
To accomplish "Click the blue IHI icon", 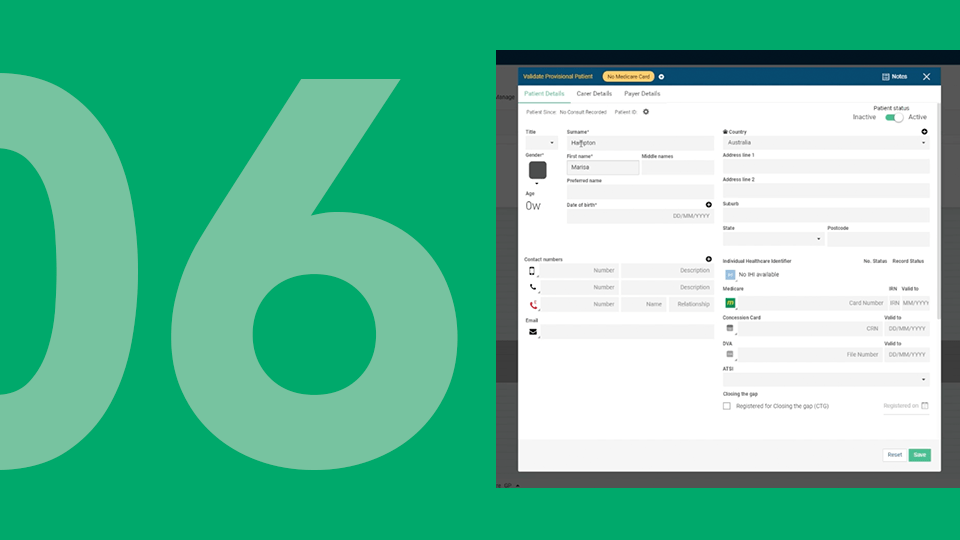I will pos(730,275).
